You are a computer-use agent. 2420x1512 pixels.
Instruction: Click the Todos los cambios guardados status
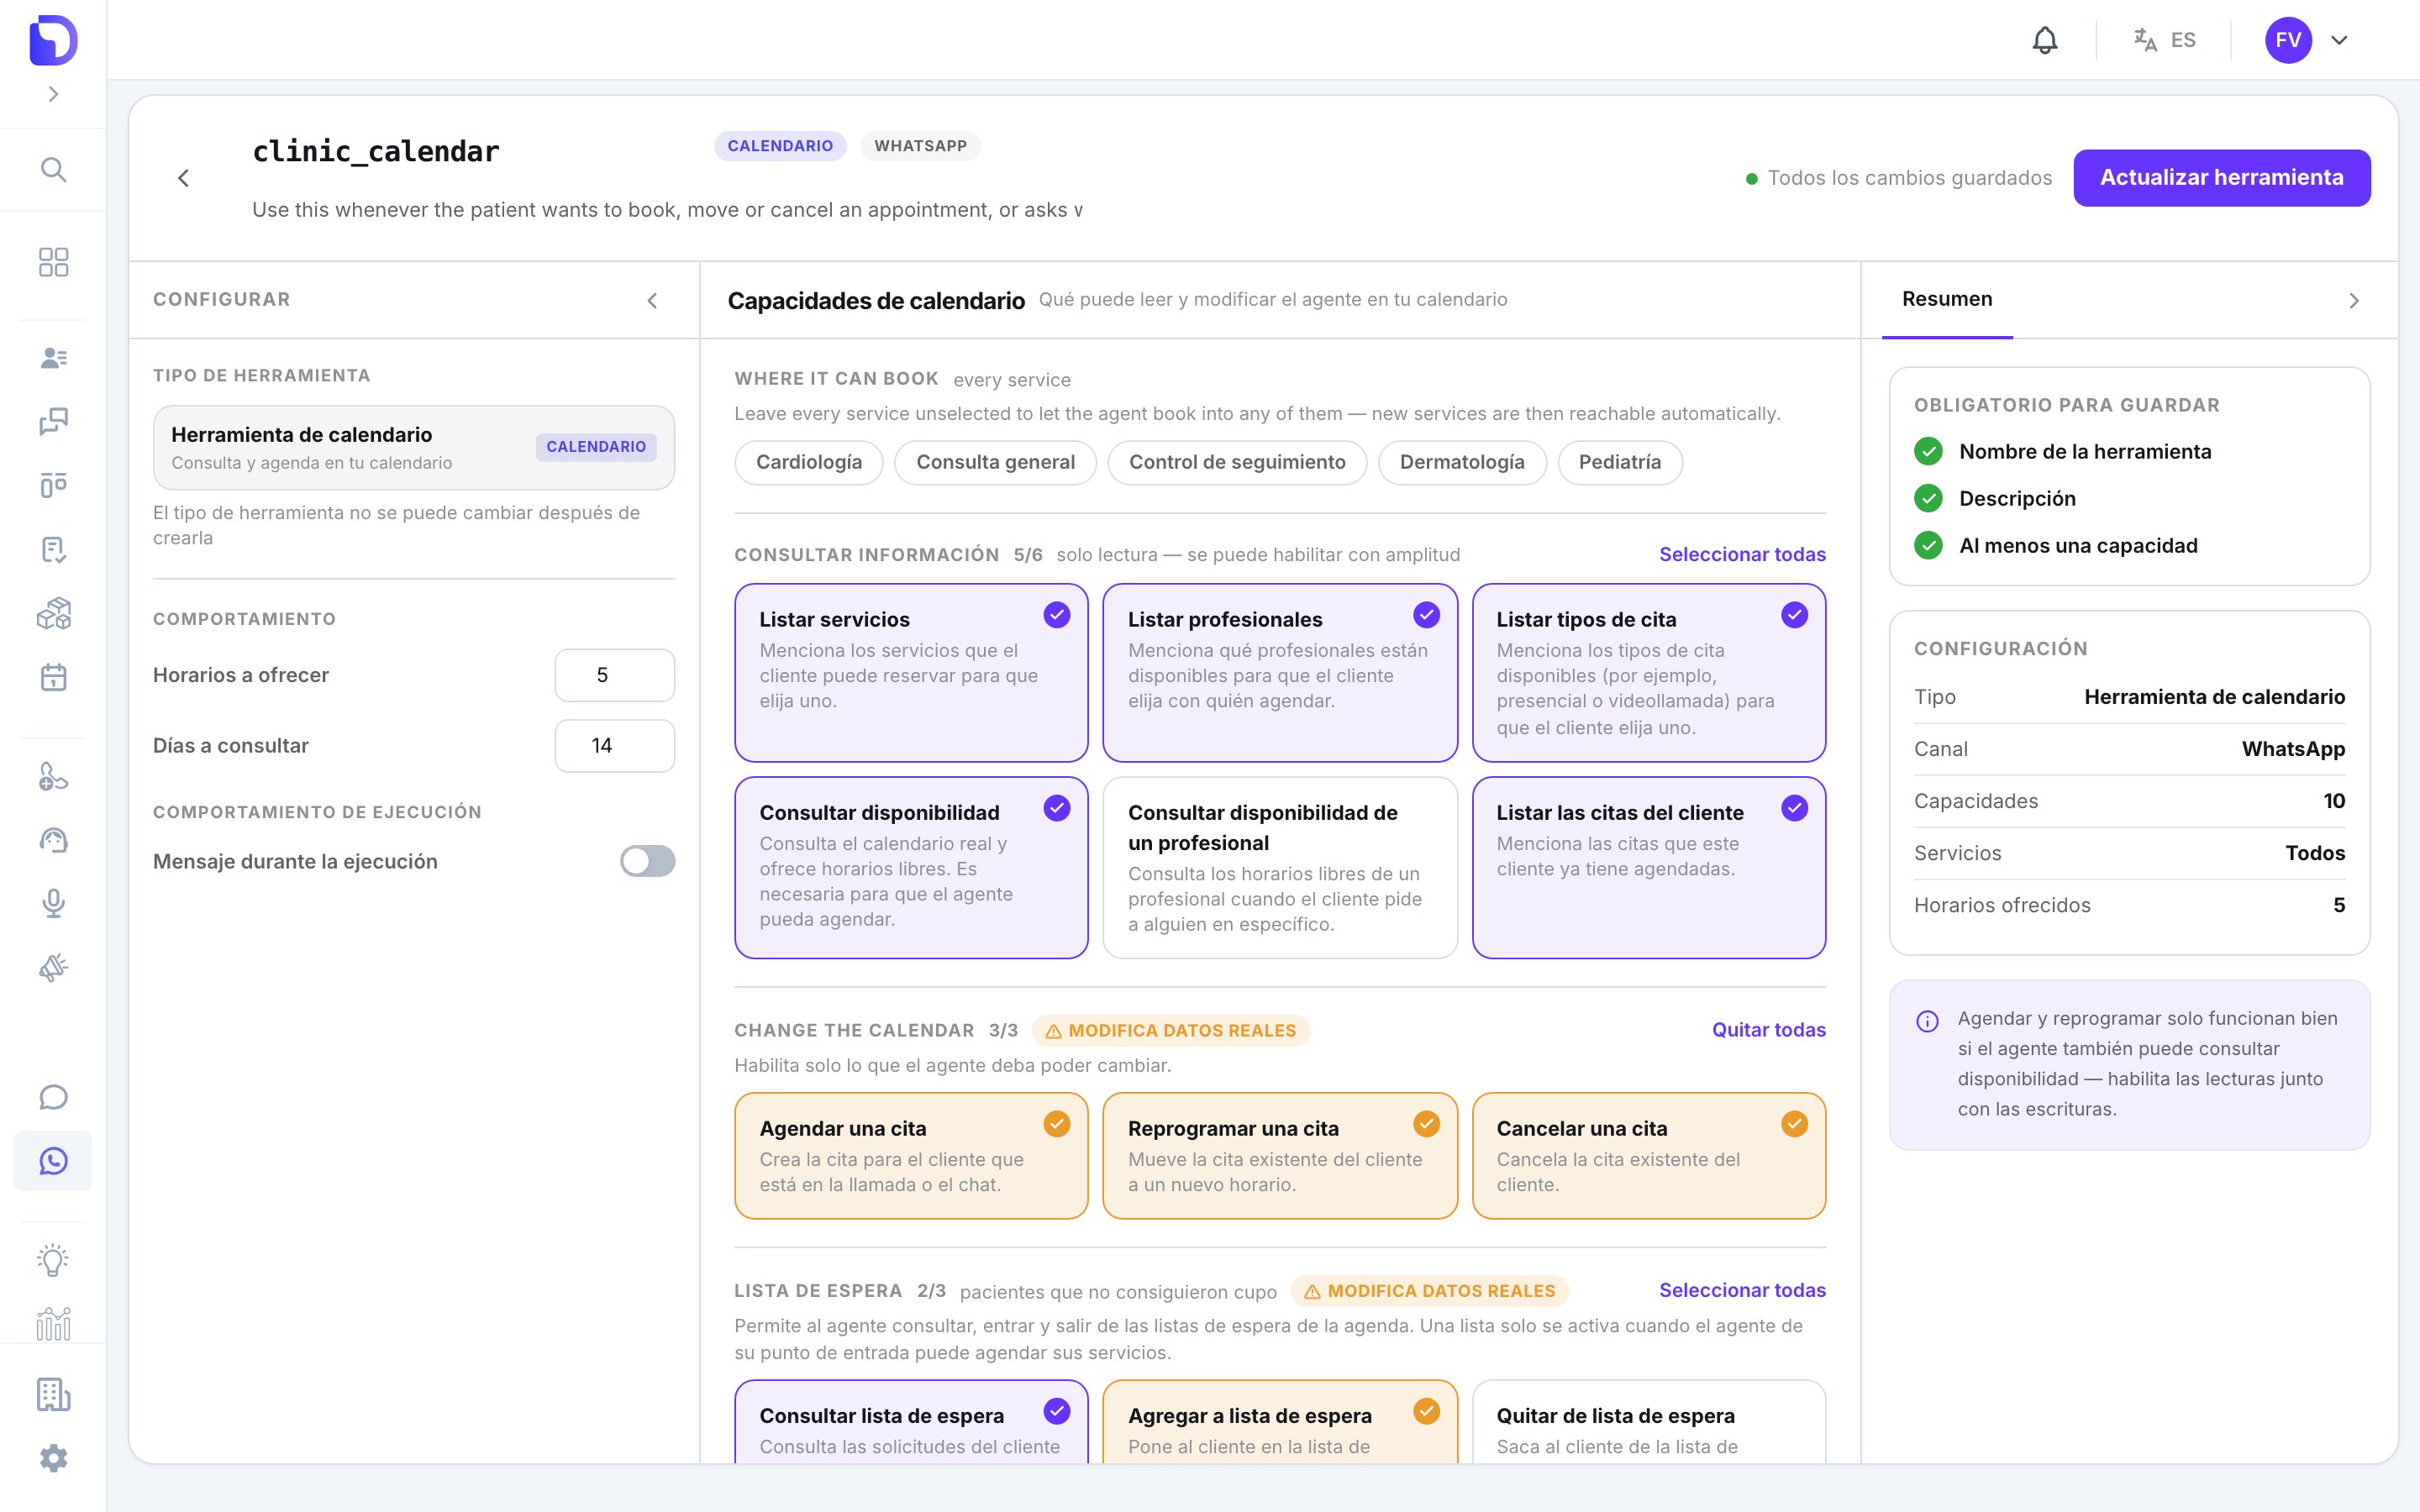(1898, 178)
